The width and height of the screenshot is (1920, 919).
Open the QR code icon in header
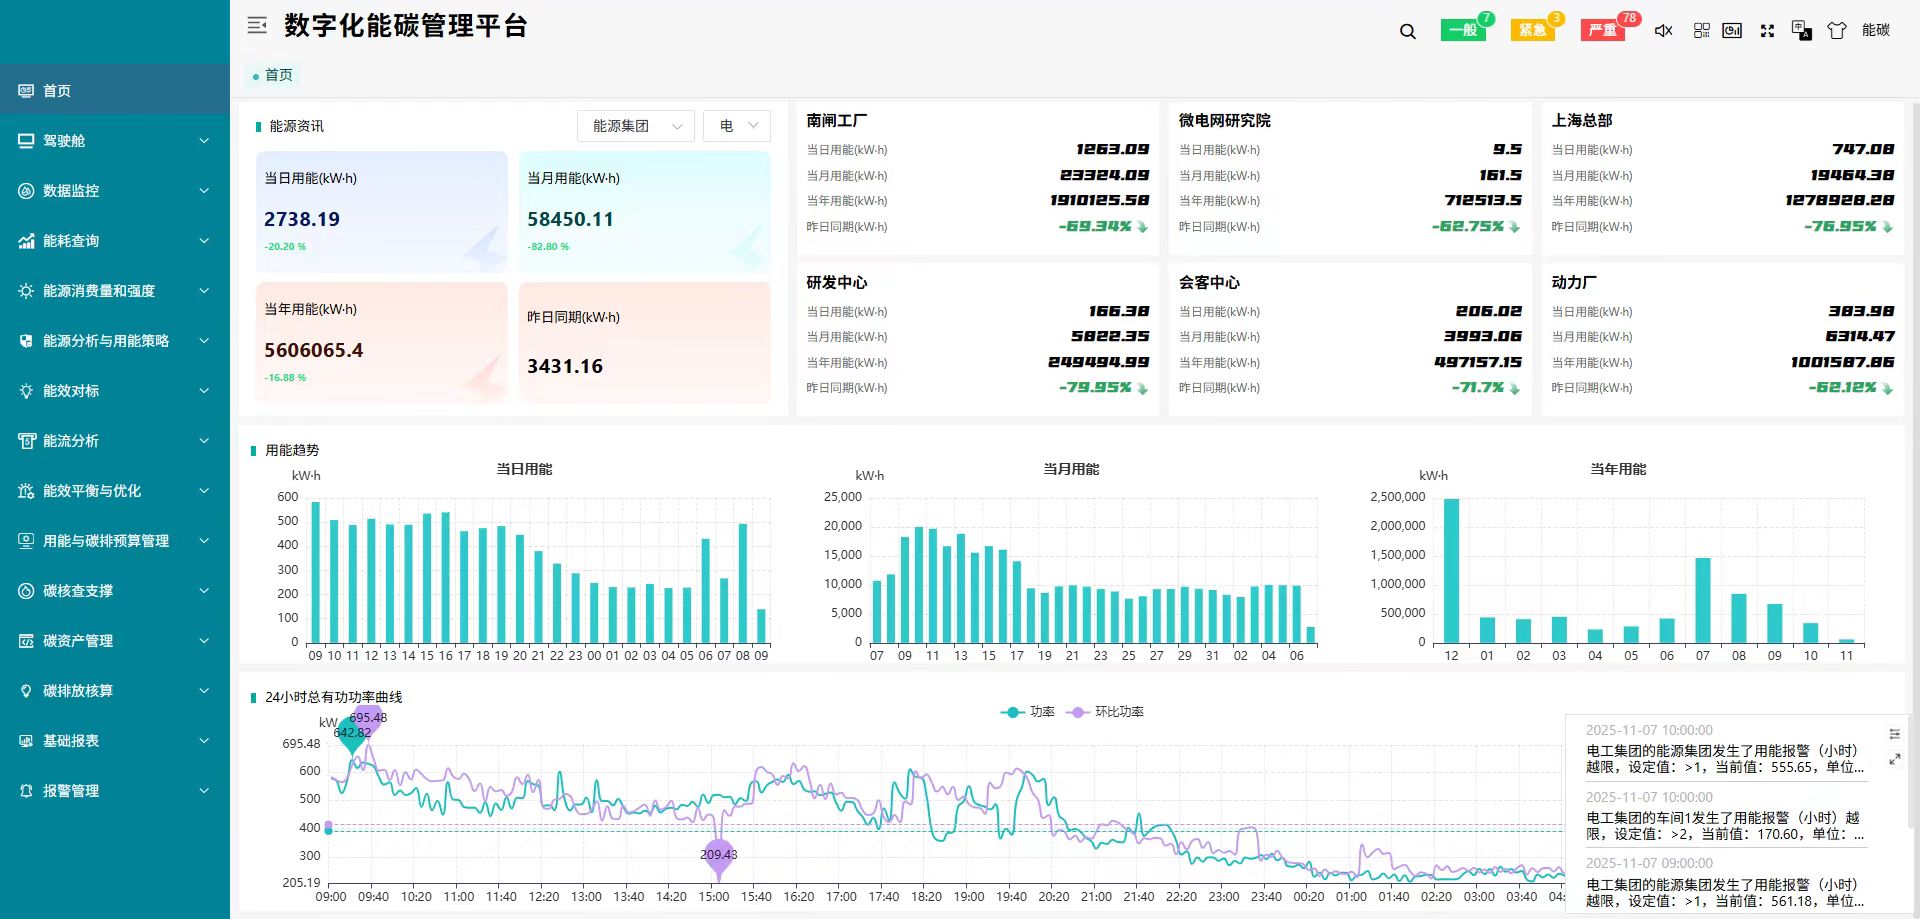click(1702, 31)
